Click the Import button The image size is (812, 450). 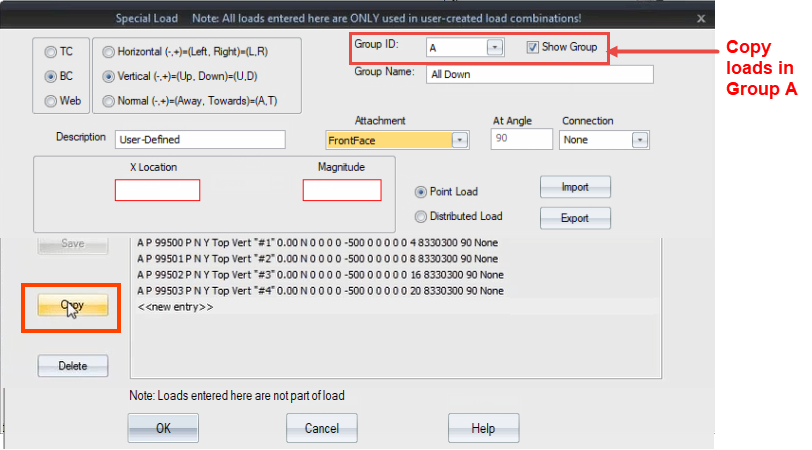(x=575, y=187)
